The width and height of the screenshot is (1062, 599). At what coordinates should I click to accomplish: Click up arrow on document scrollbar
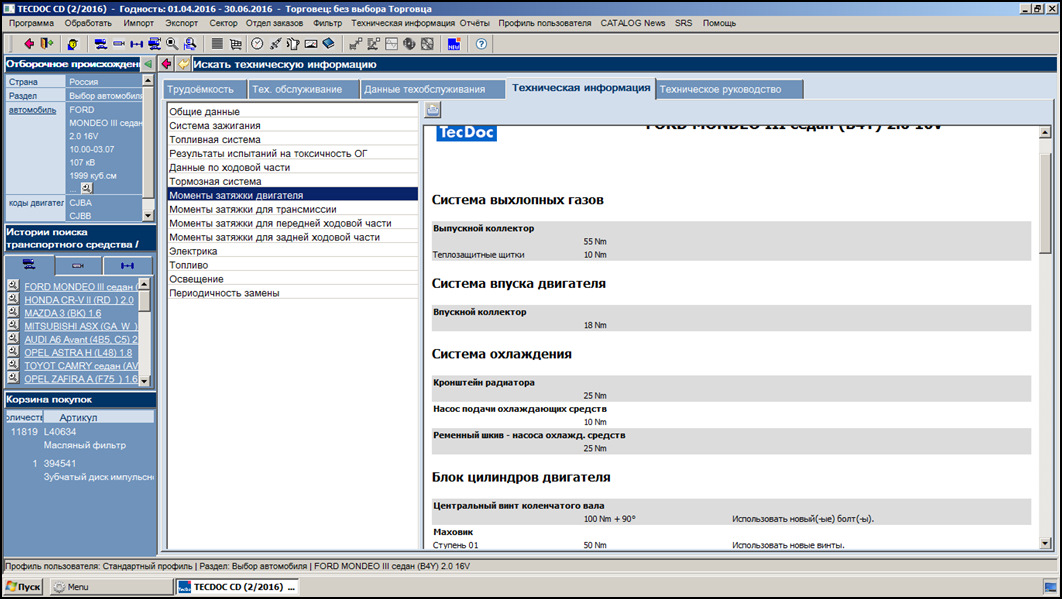tap(1044, 133)
